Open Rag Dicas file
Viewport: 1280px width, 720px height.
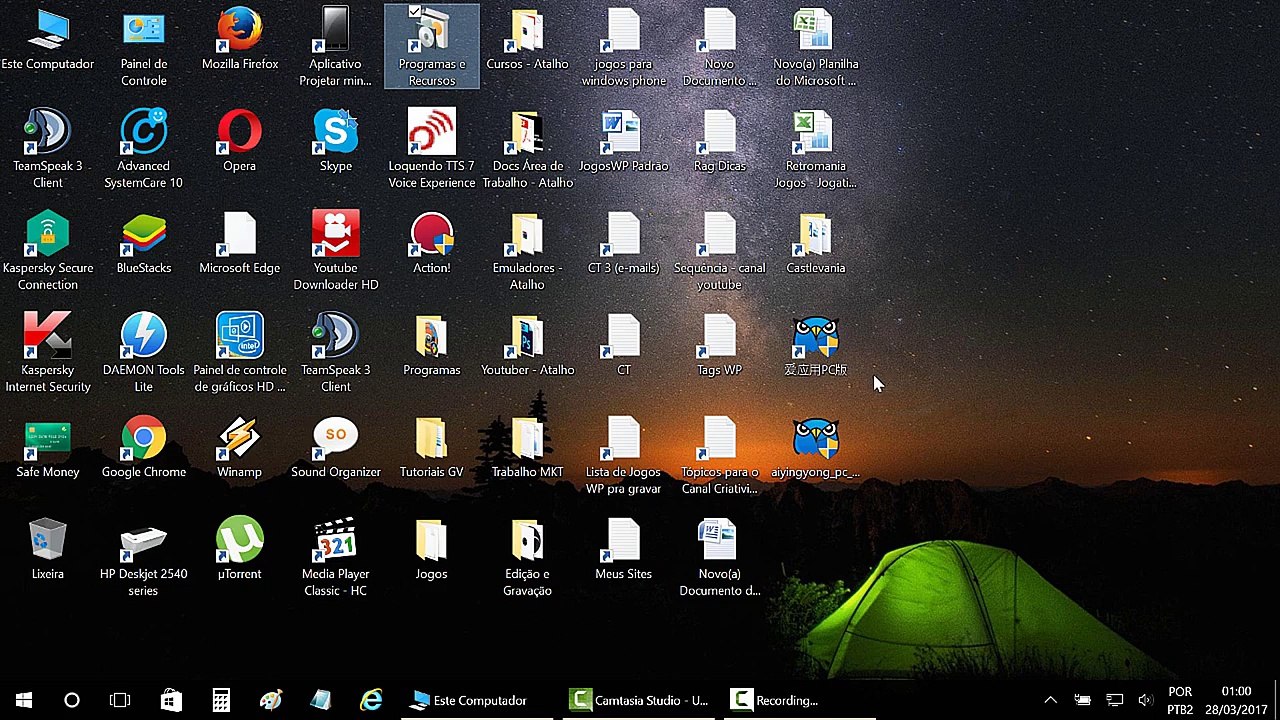[x=719, y=142]
